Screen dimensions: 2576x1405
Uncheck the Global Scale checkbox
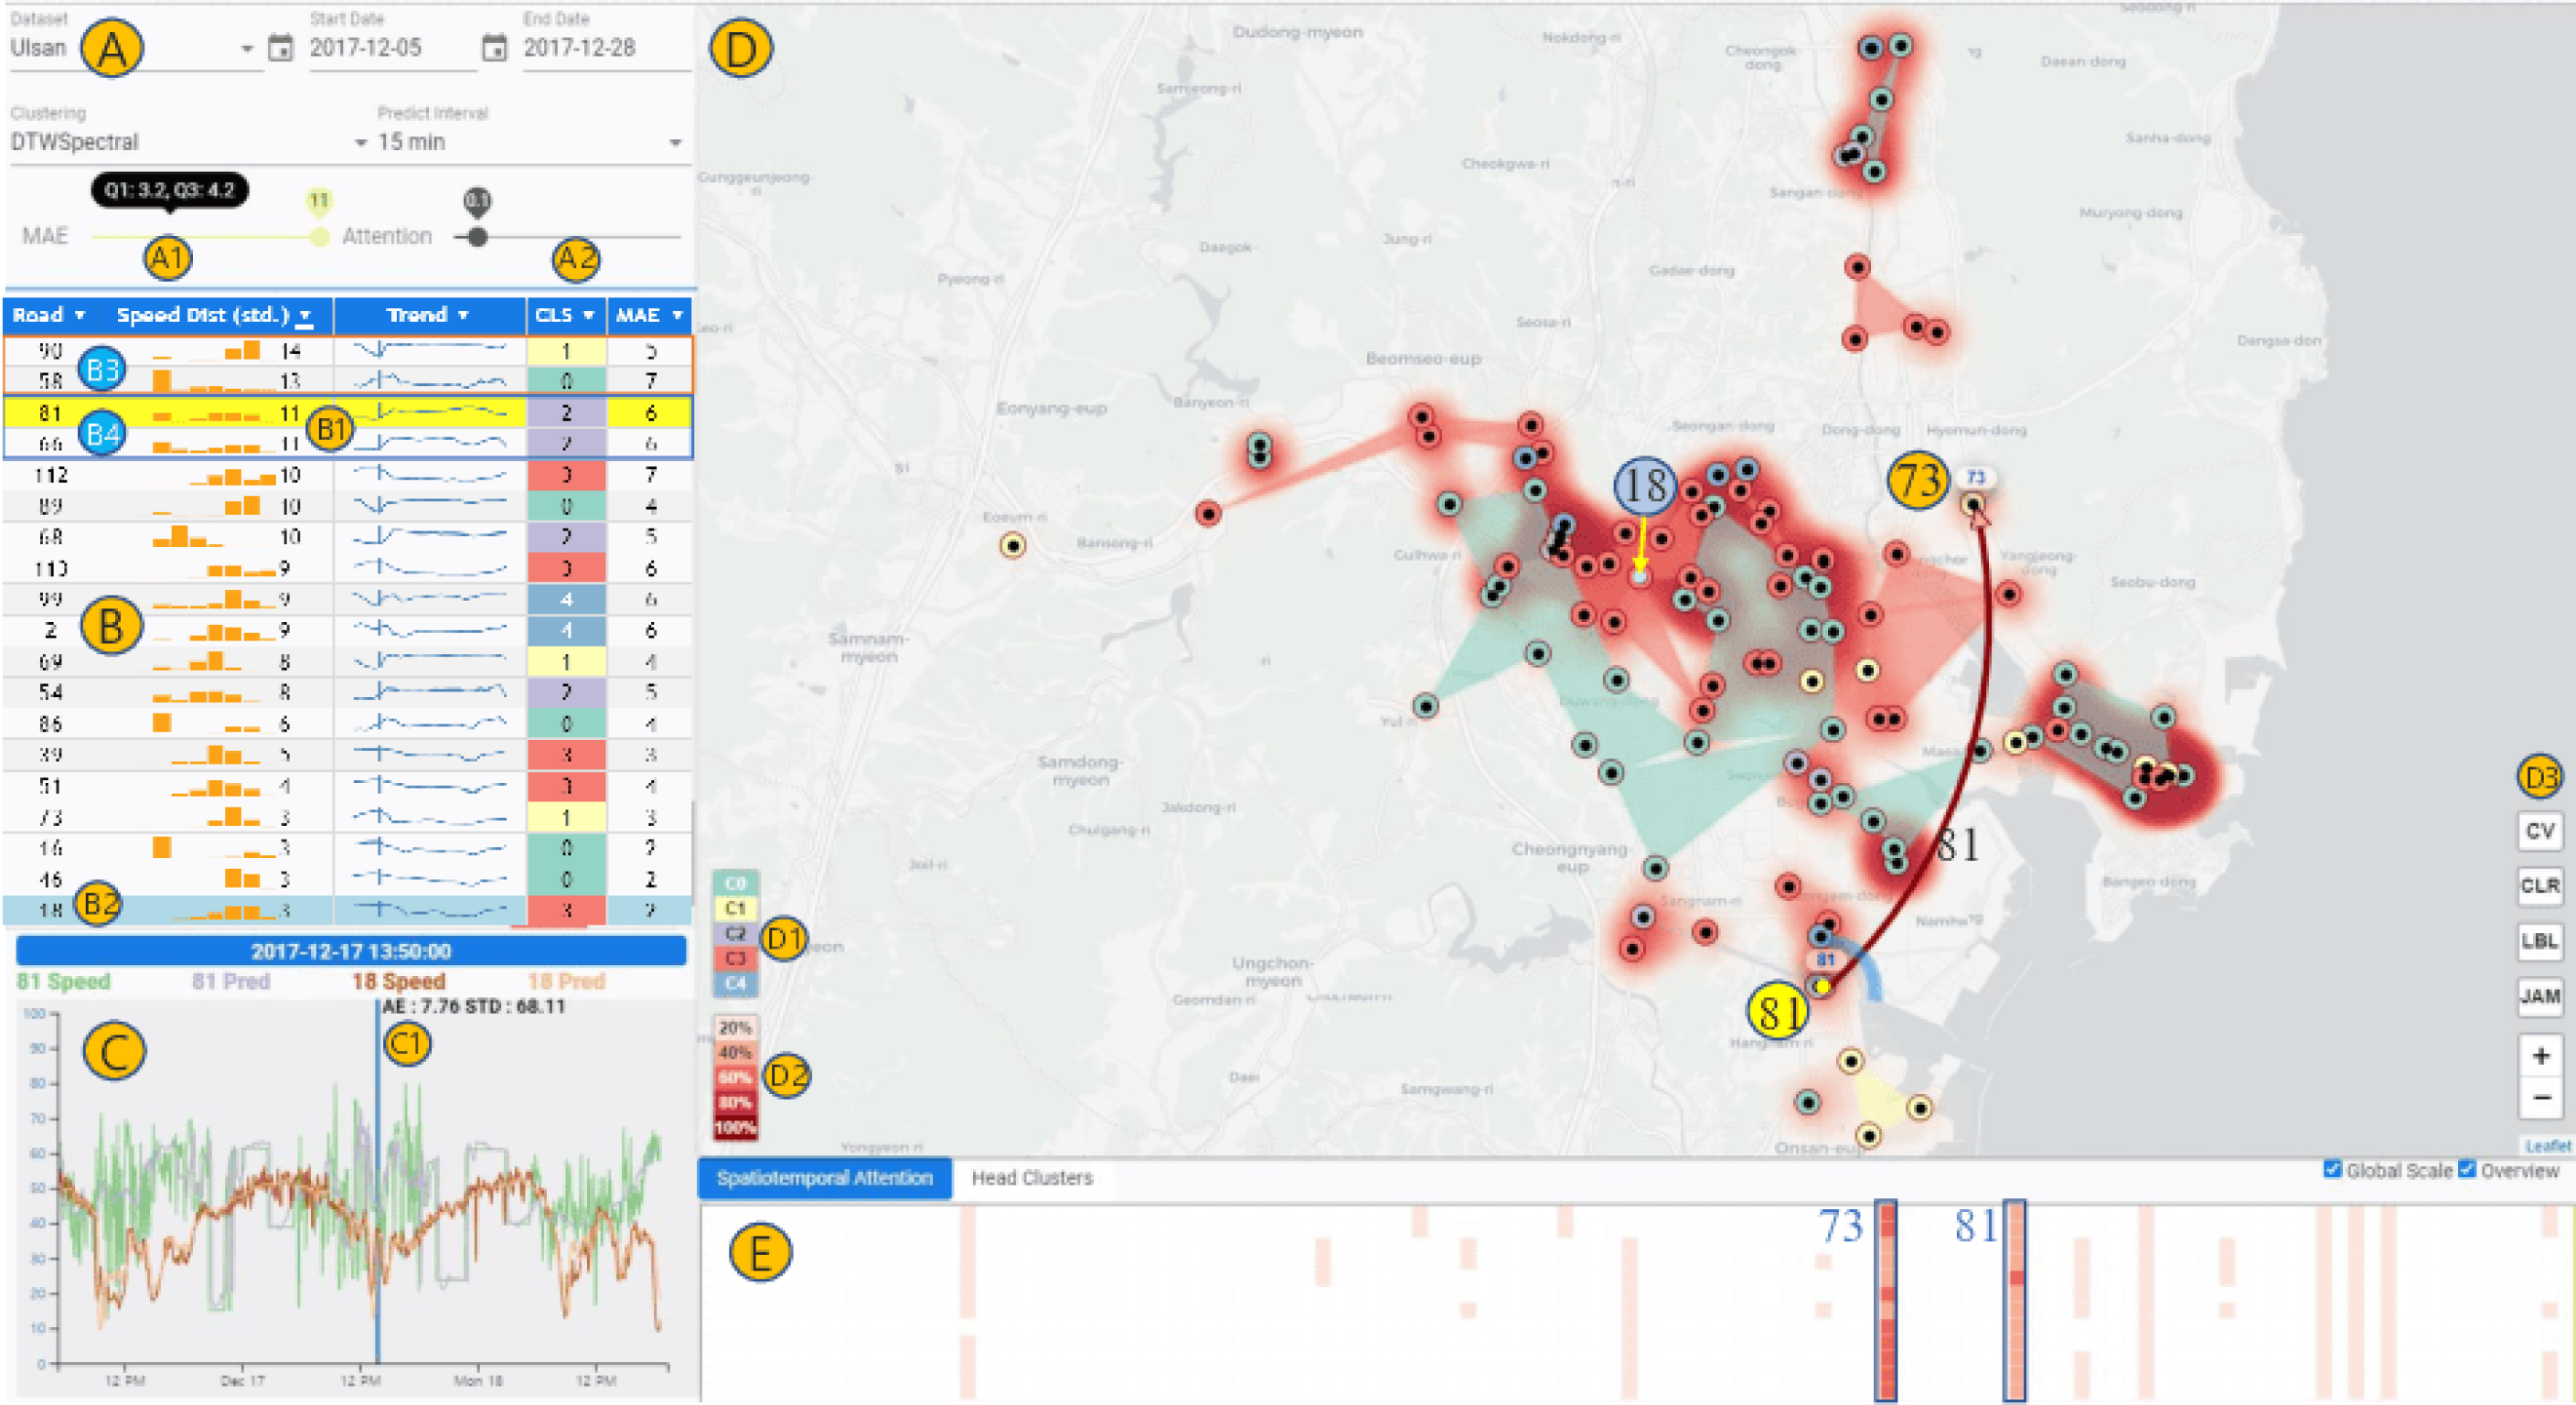[x=2333, y=1169]
